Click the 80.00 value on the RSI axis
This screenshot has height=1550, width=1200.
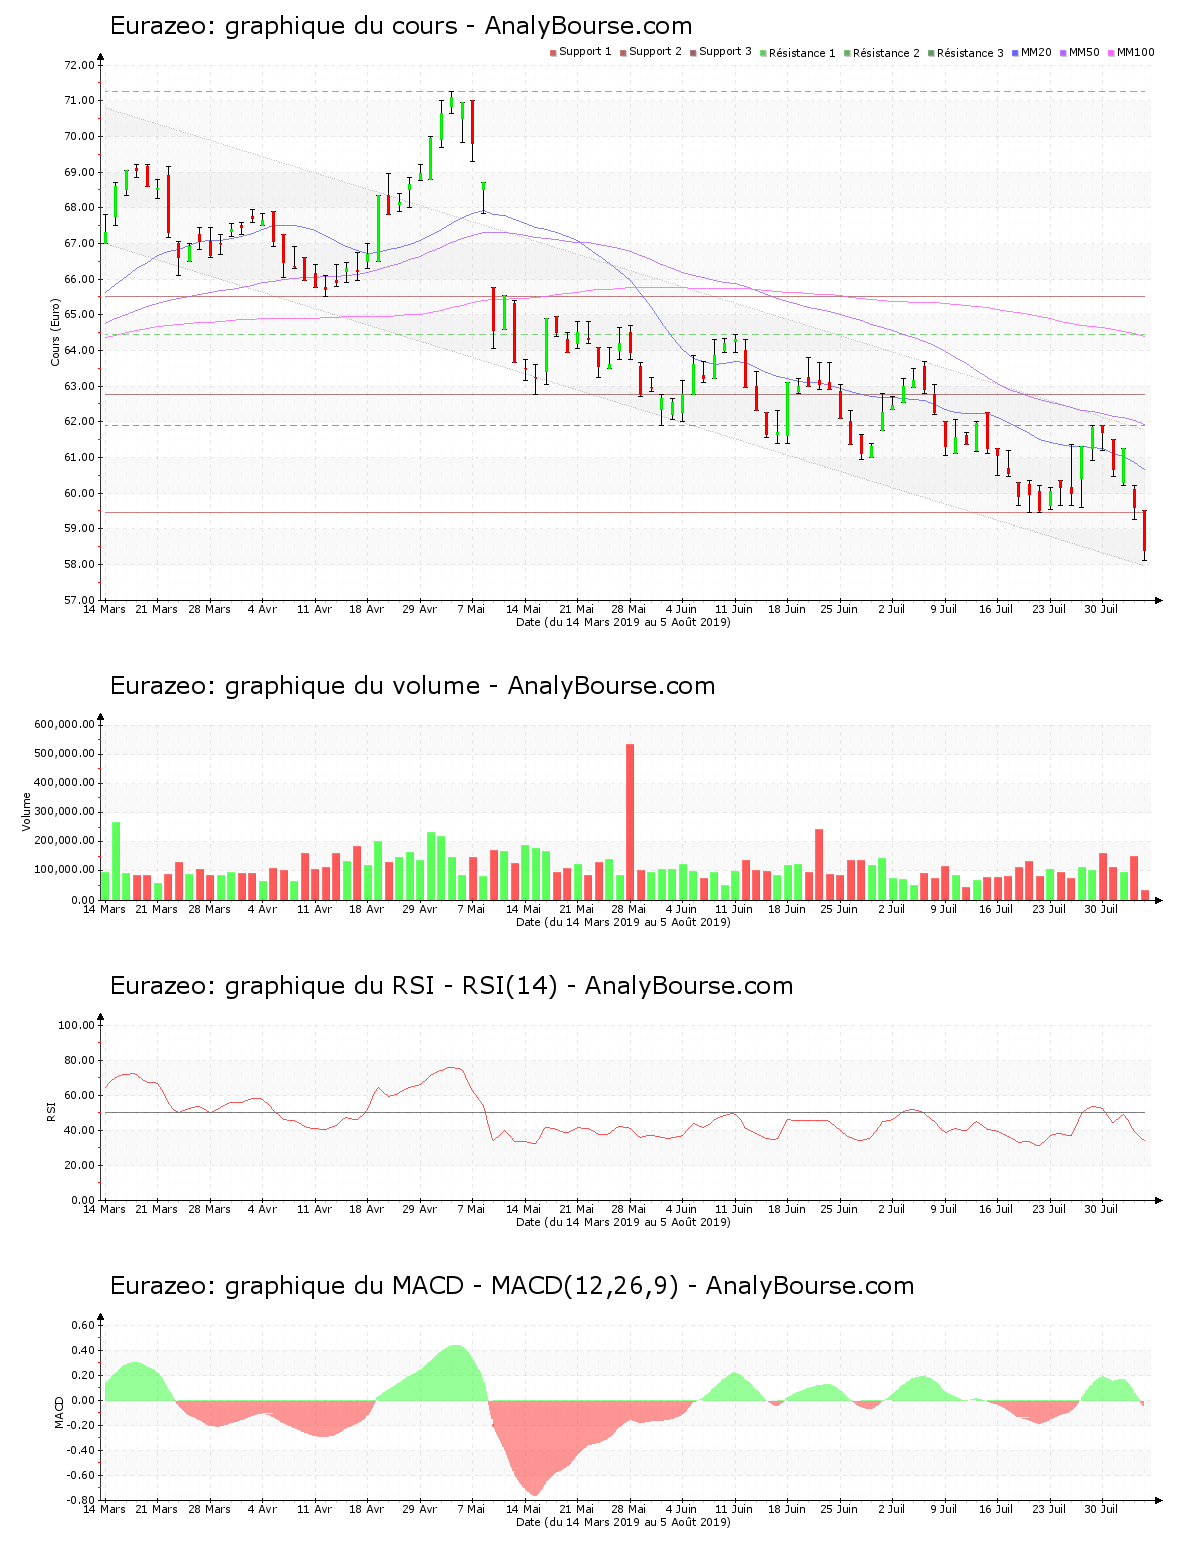tap(79, 1060)
